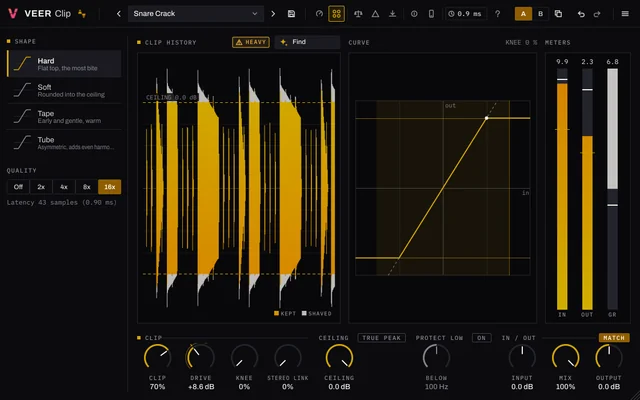Click the MIX knob
The image size is (640, 400).
tap(565, 358)
